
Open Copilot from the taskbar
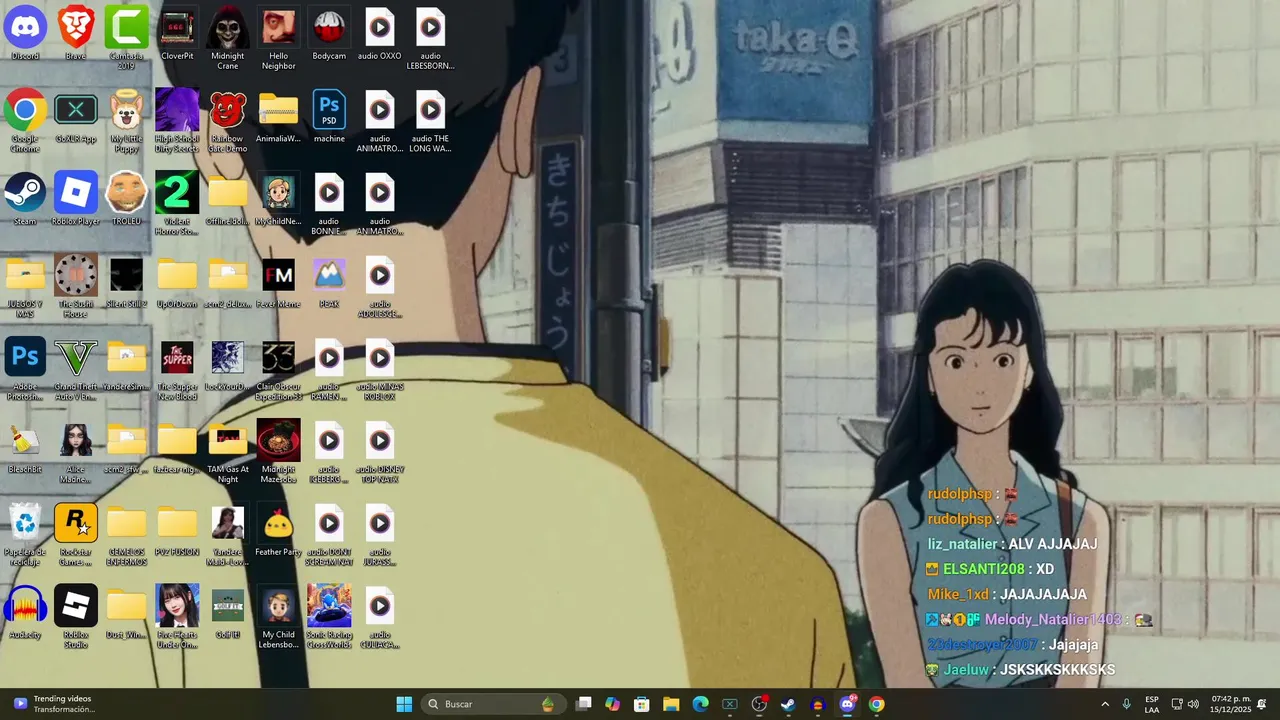(613, 704)
